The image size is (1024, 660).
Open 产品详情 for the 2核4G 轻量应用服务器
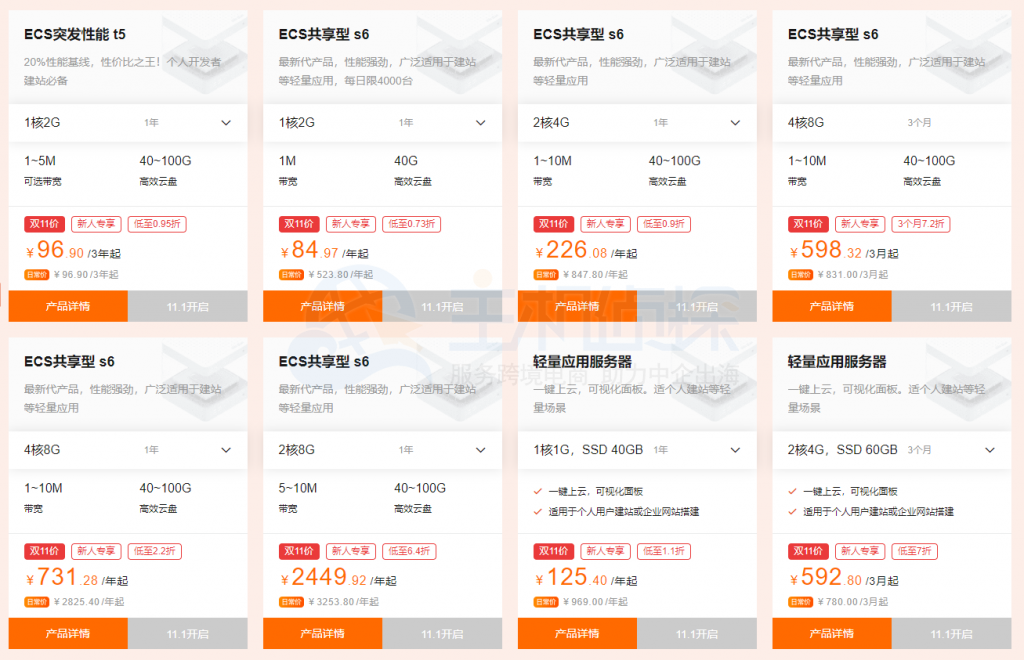[831, 633]
